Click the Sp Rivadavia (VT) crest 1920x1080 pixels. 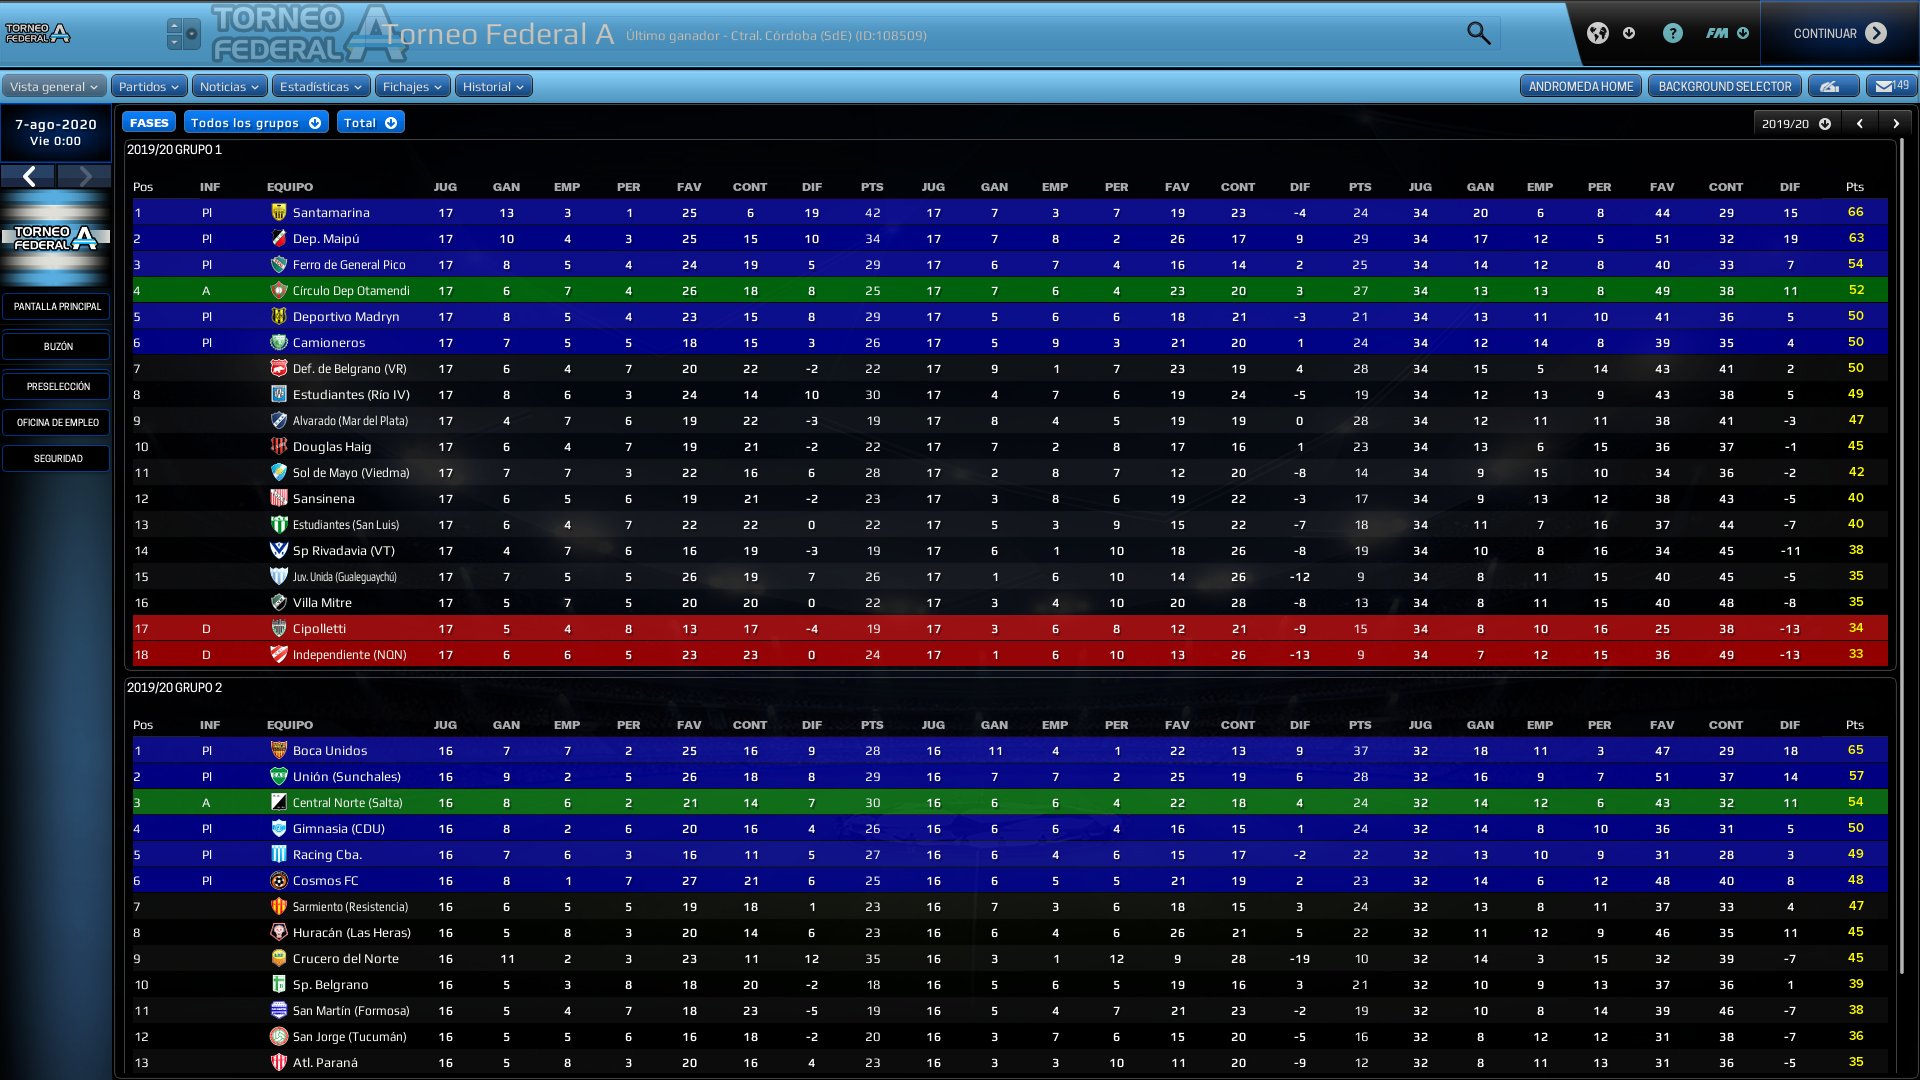point(279,550)
